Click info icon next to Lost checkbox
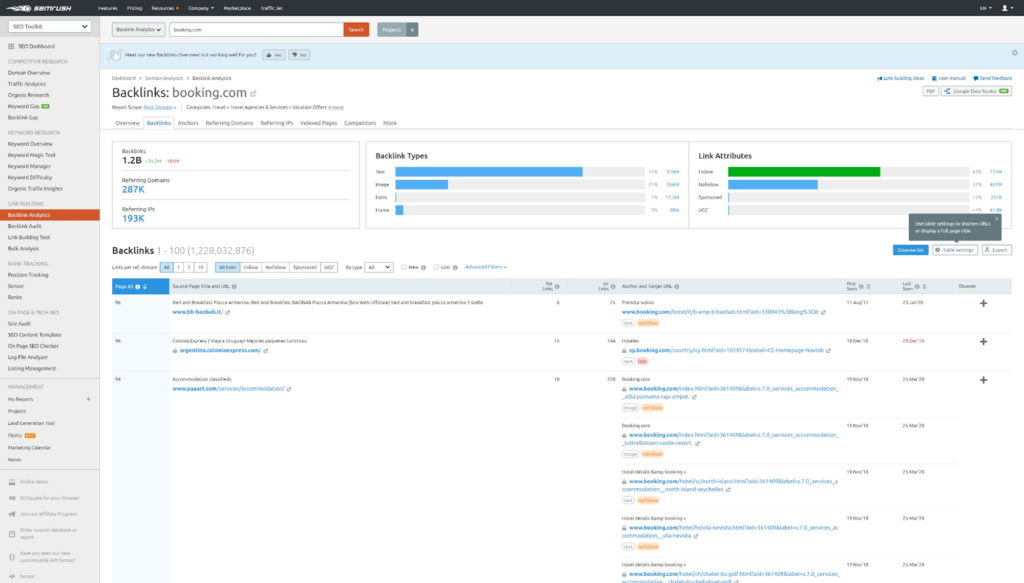 coord(455,268)
